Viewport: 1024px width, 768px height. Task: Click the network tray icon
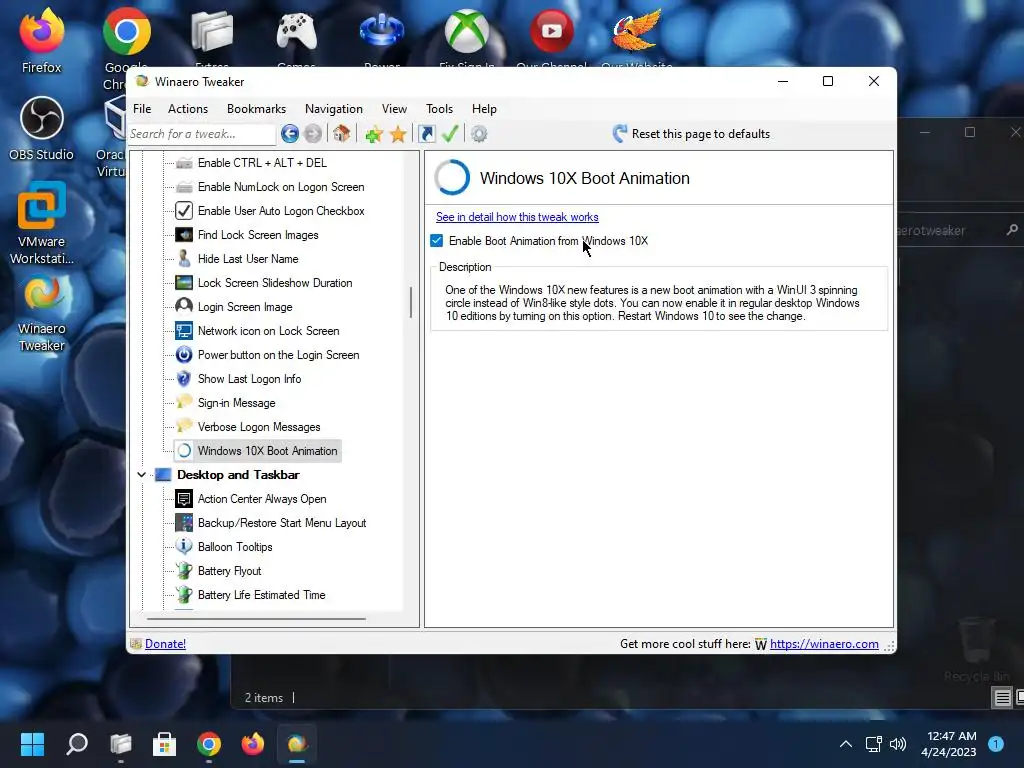[x=874, y=744]
